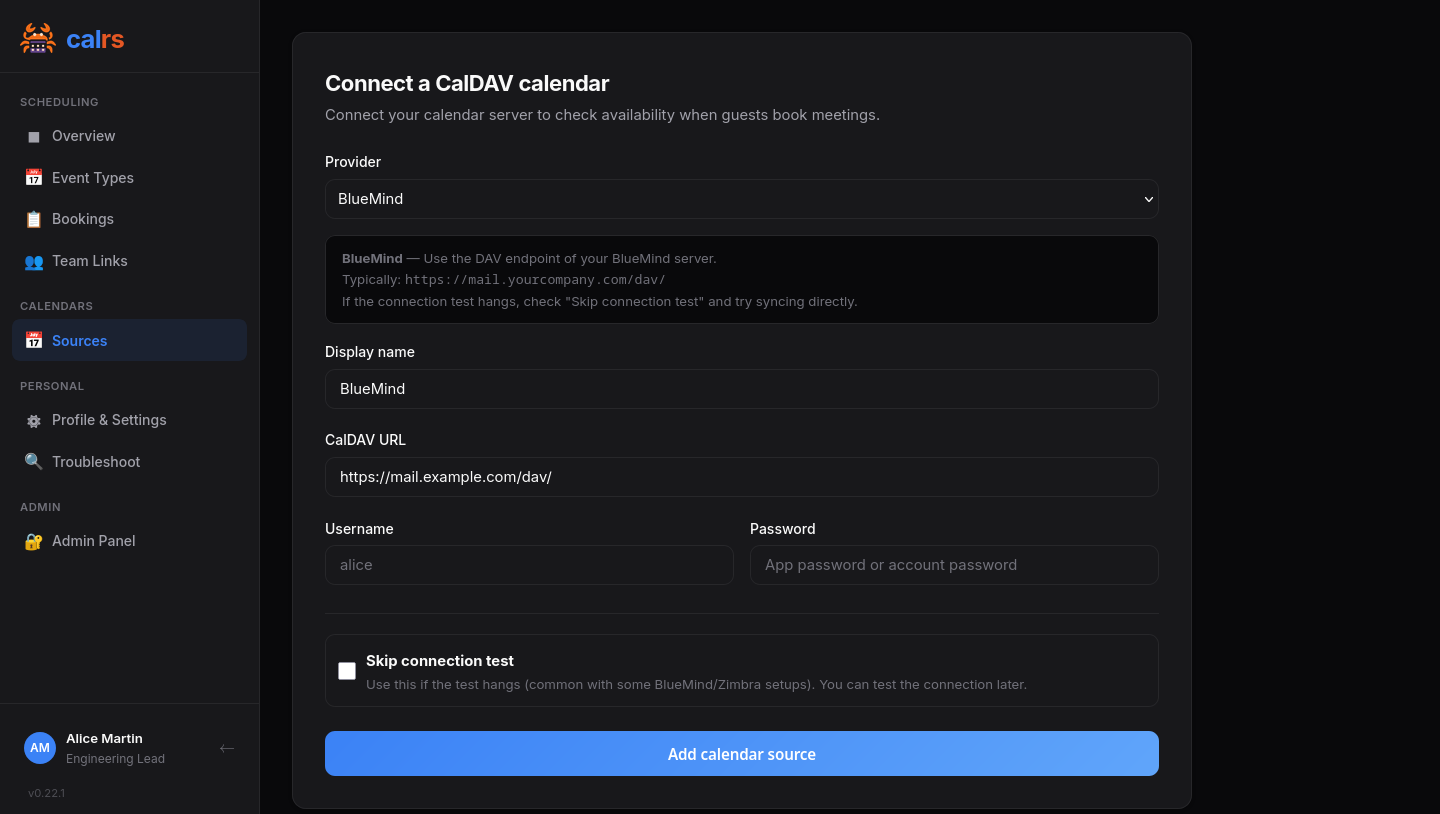The image size is (1440, 814).
Task: Navigate to Event Types in the sidebar
Action: click(93, 177)
